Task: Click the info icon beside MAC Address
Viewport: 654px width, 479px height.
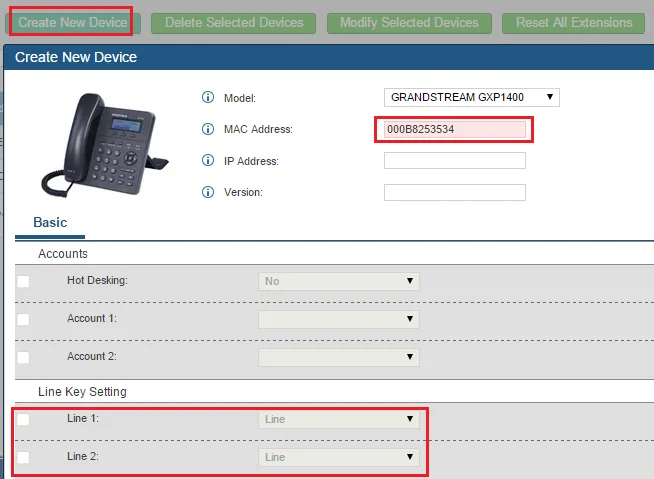Action: (x=209, y=129)
